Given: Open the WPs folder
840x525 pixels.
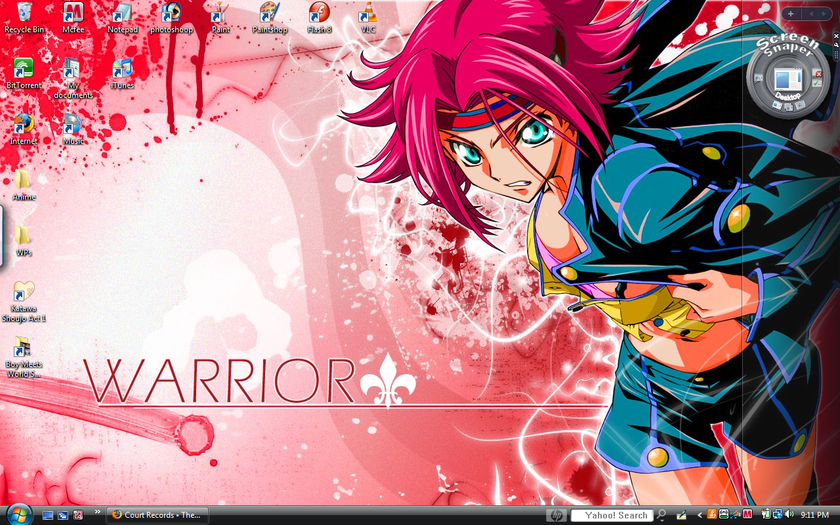Looking at the screenshot, I should pos(24,241).
